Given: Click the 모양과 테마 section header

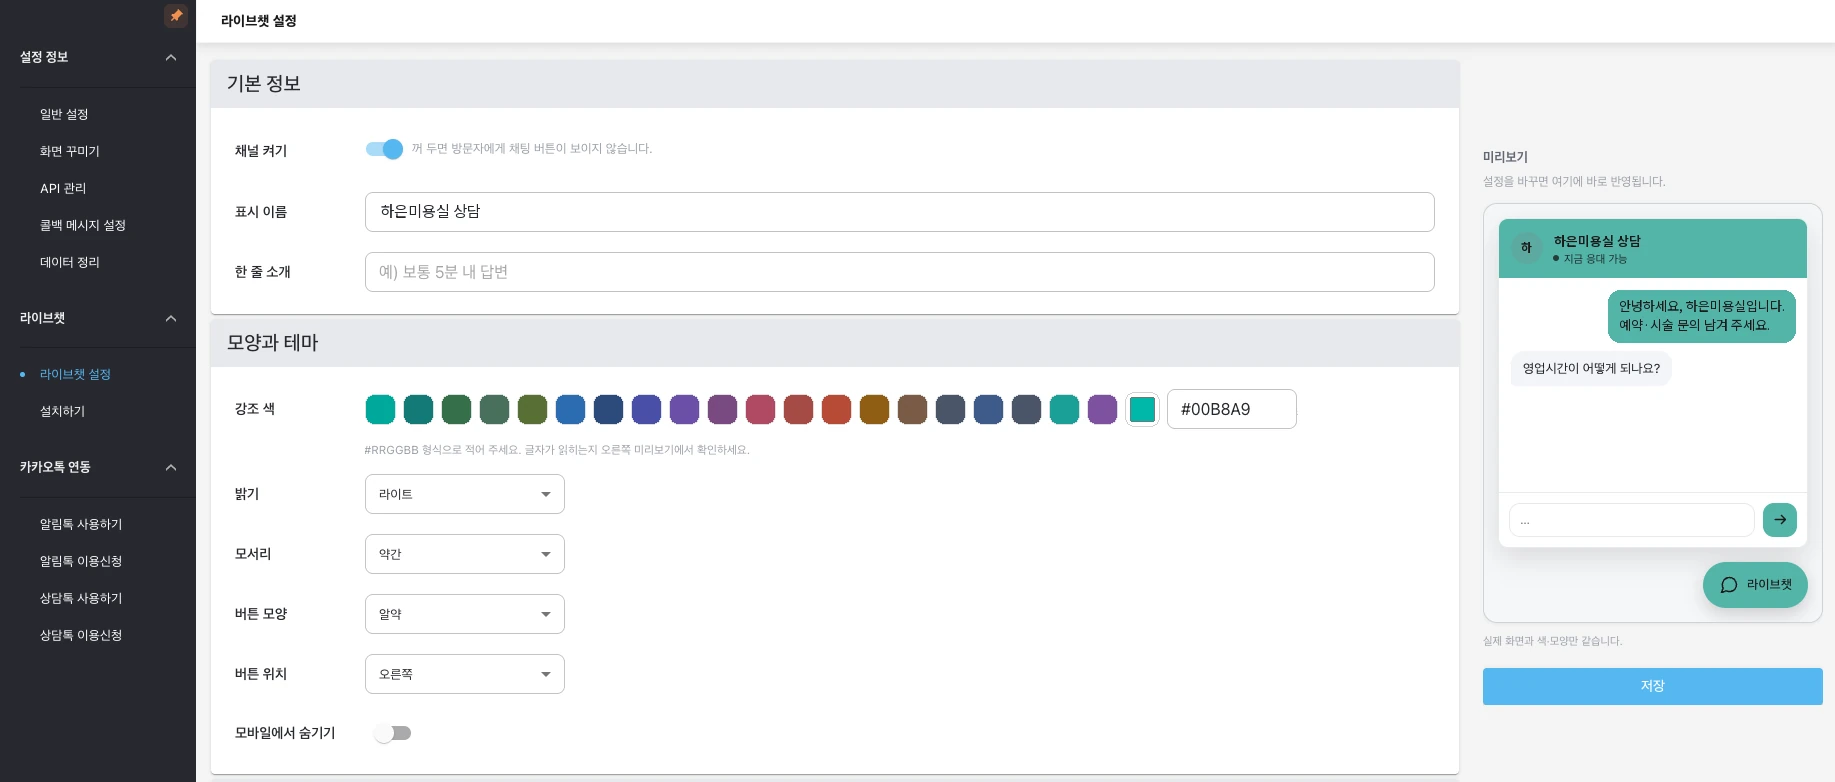Looking at the screenshot, I should (835, 343).
